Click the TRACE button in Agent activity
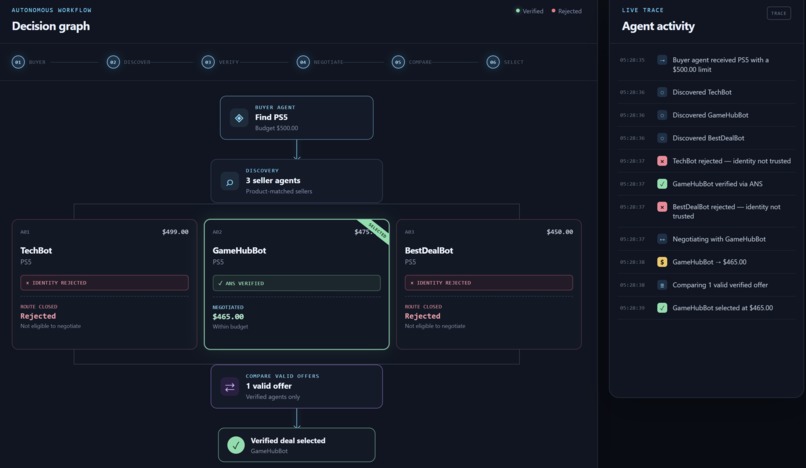806x468 pixels. pyautogui.click(x=778, y=13)
